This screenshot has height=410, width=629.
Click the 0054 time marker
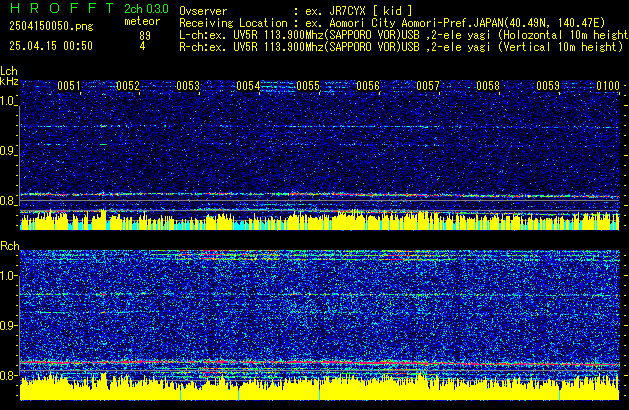coord(248,86)
